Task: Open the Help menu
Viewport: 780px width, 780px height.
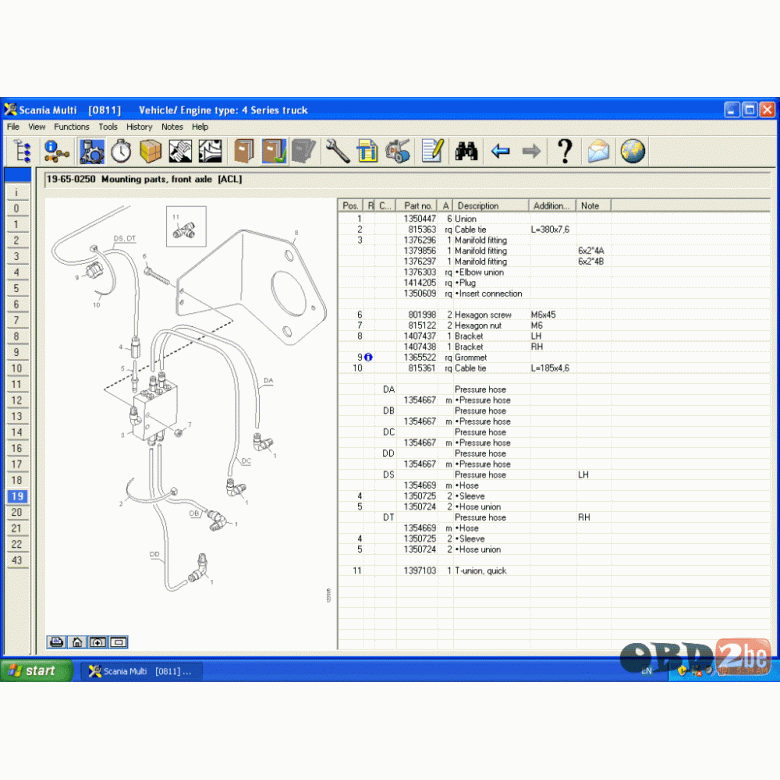Action: pyautogui.click(x=200, y=127)
